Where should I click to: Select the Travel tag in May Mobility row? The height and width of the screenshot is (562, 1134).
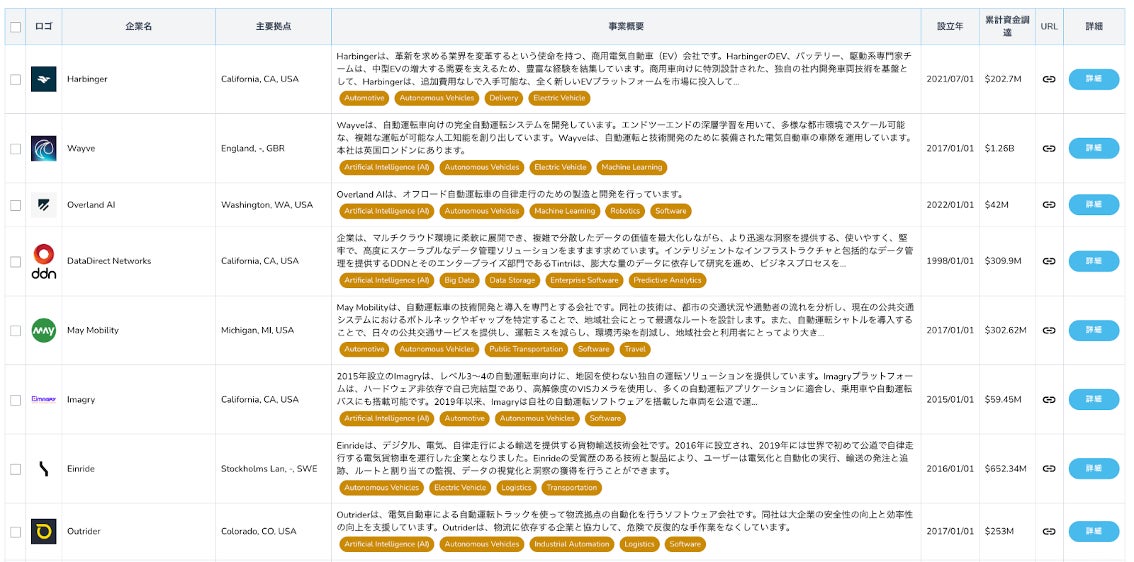pos(635,349)
